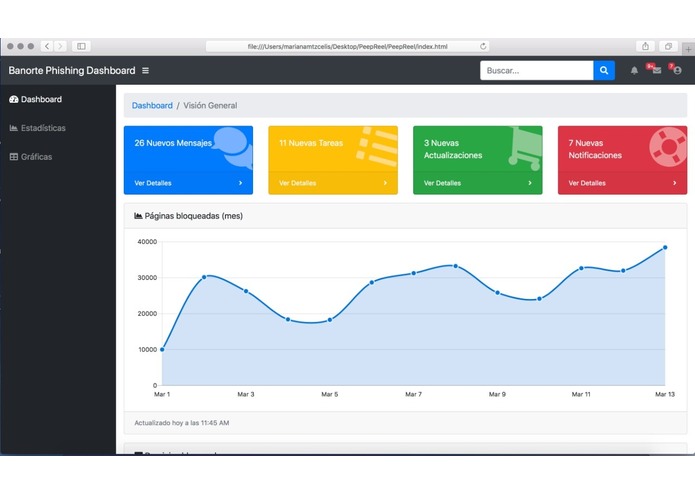Click the 11 Nuevas Tareas text
Image resolution: width=695 pixels, height=494 pixels.
[x=311, y=143]
